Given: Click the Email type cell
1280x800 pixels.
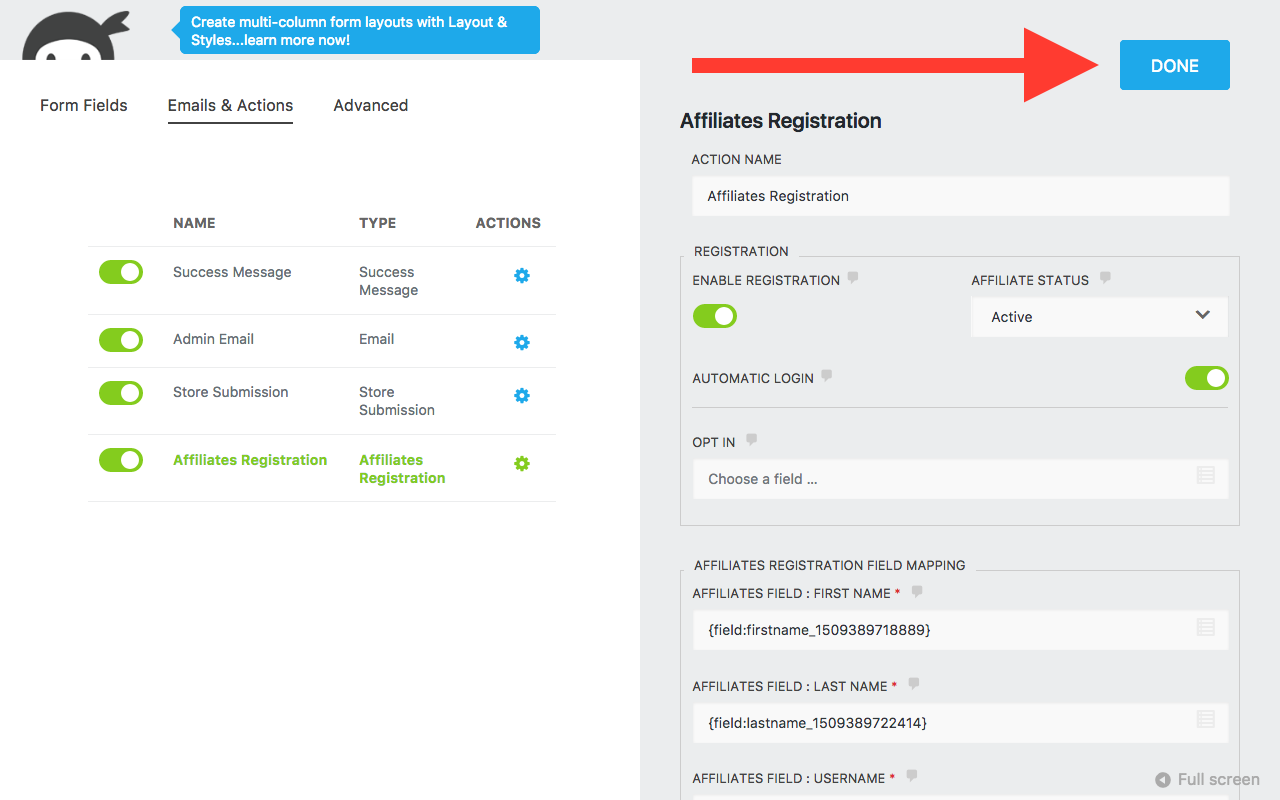Looking at the screenshot, I should point(377,339).
